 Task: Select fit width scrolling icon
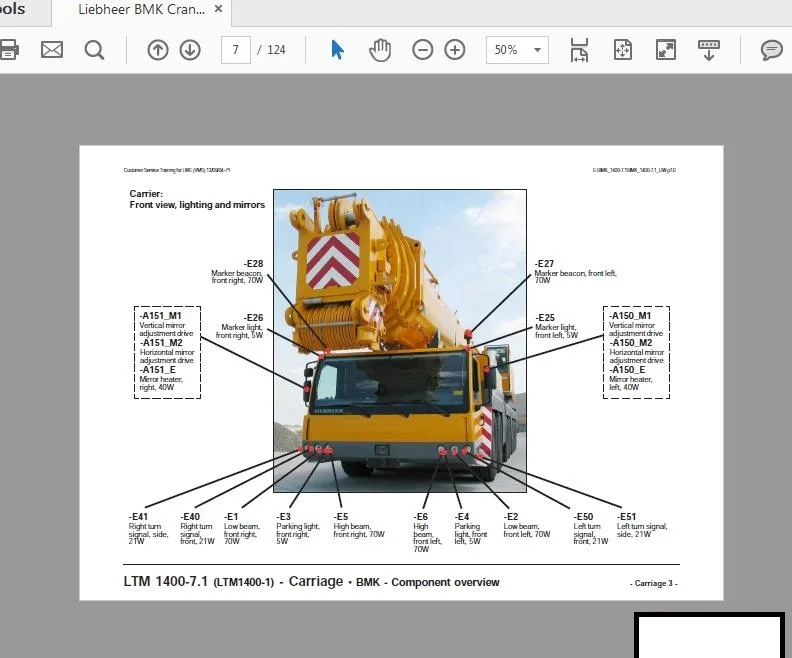tap(579, 50)
